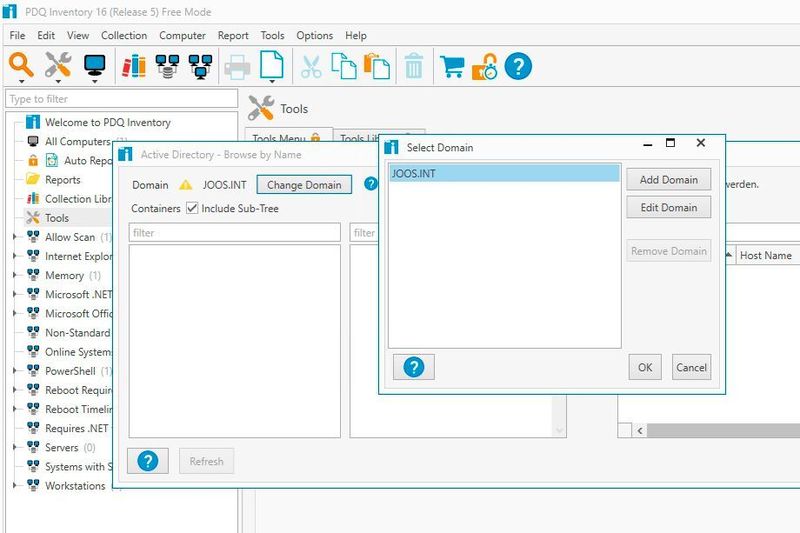Click the Copy pages toolbar icon
The image size is (800, 533).
click(344, 66)
